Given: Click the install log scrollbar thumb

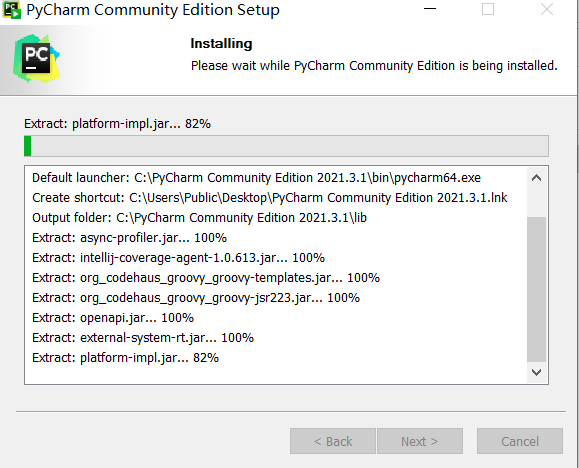Looking at the screenshot, I should 536,289.
